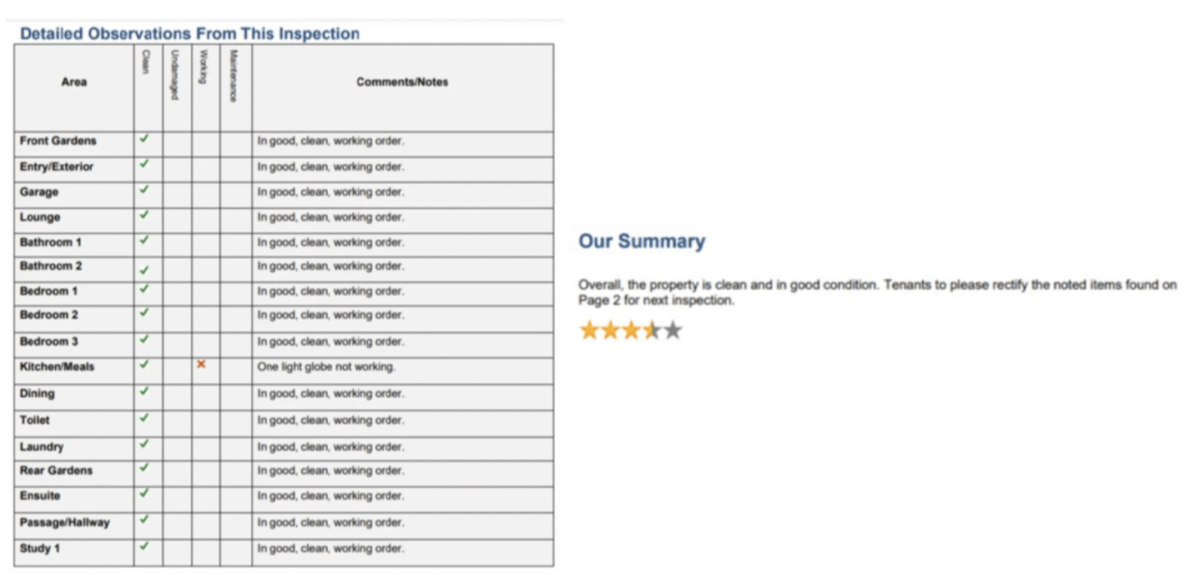Click the Clean check for the Lounge row
The height and width of the screenshot is (577, 1200).
click(144, 215)
